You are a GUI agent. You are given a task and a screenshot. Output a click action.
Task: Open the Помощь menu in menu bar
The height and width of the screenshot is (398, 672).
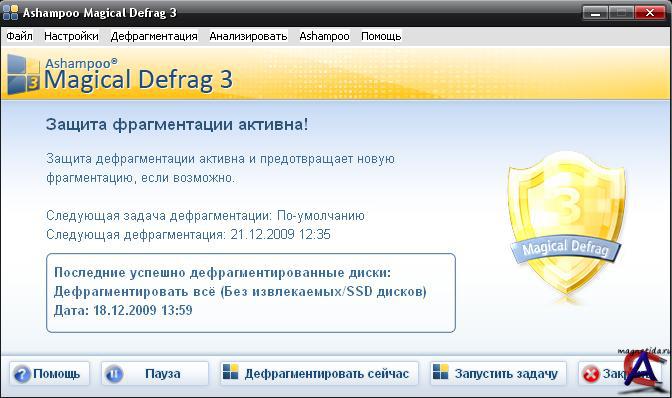pyautogui.click(x=381, y=36)
